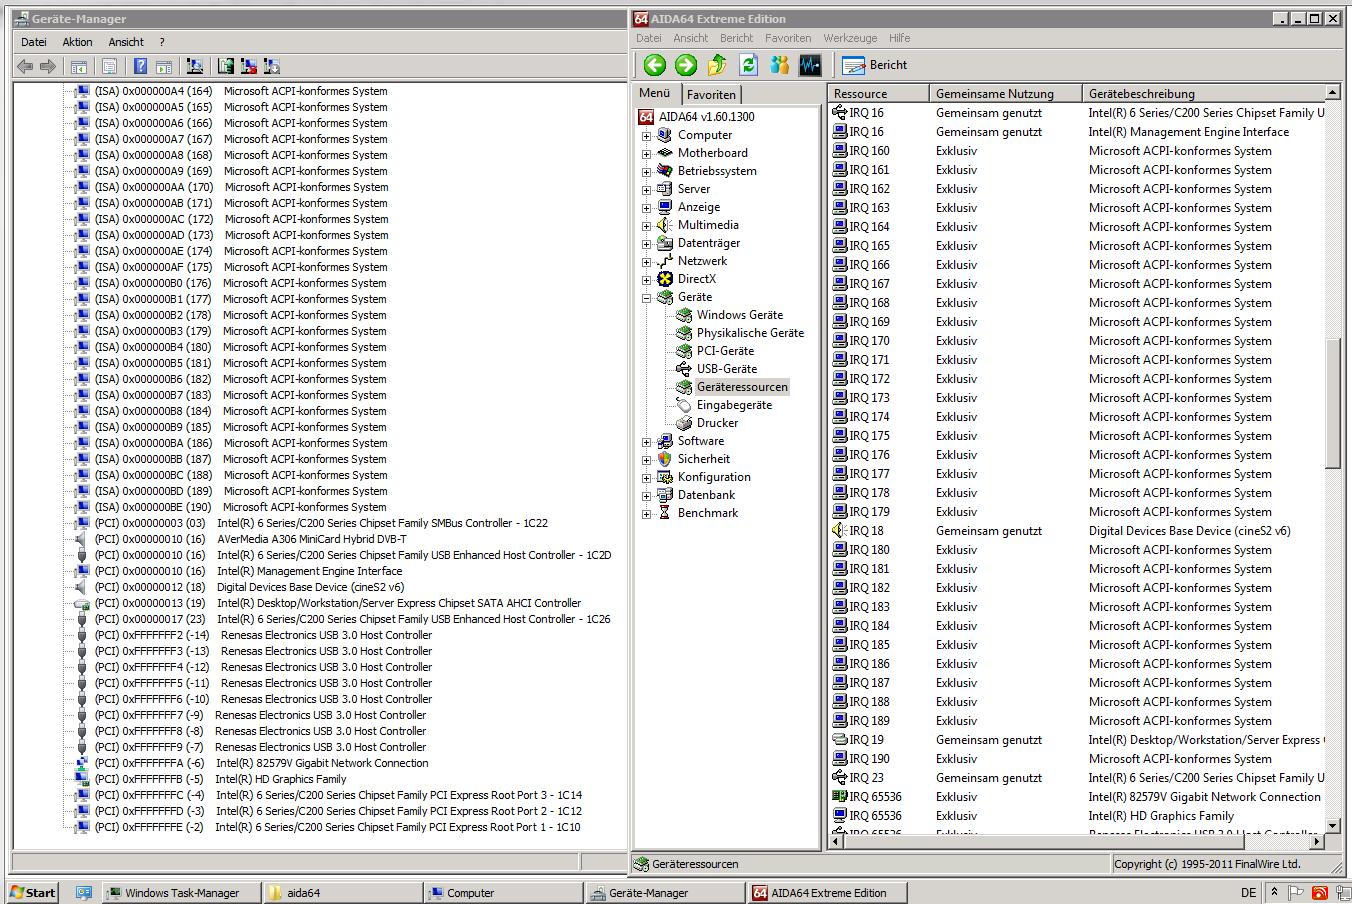Image resolution: width=1352 pixels, height=904 pixels.
Task: Switch to the Menü tab
Action: click(x=656, y=93)
